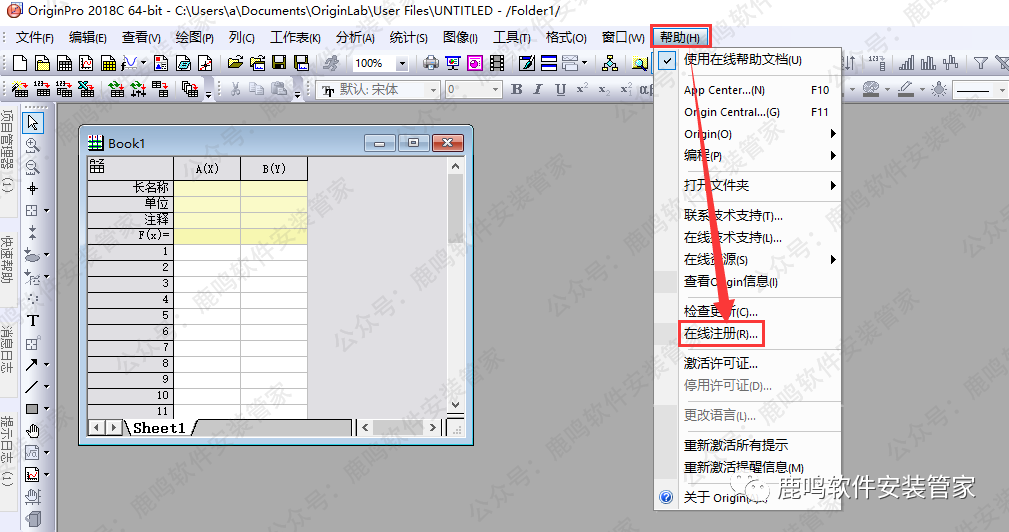Screen dimensions: 1009x532
Task: Click the 长名称 cell under column A(X)
Action: tap(207, 187)
